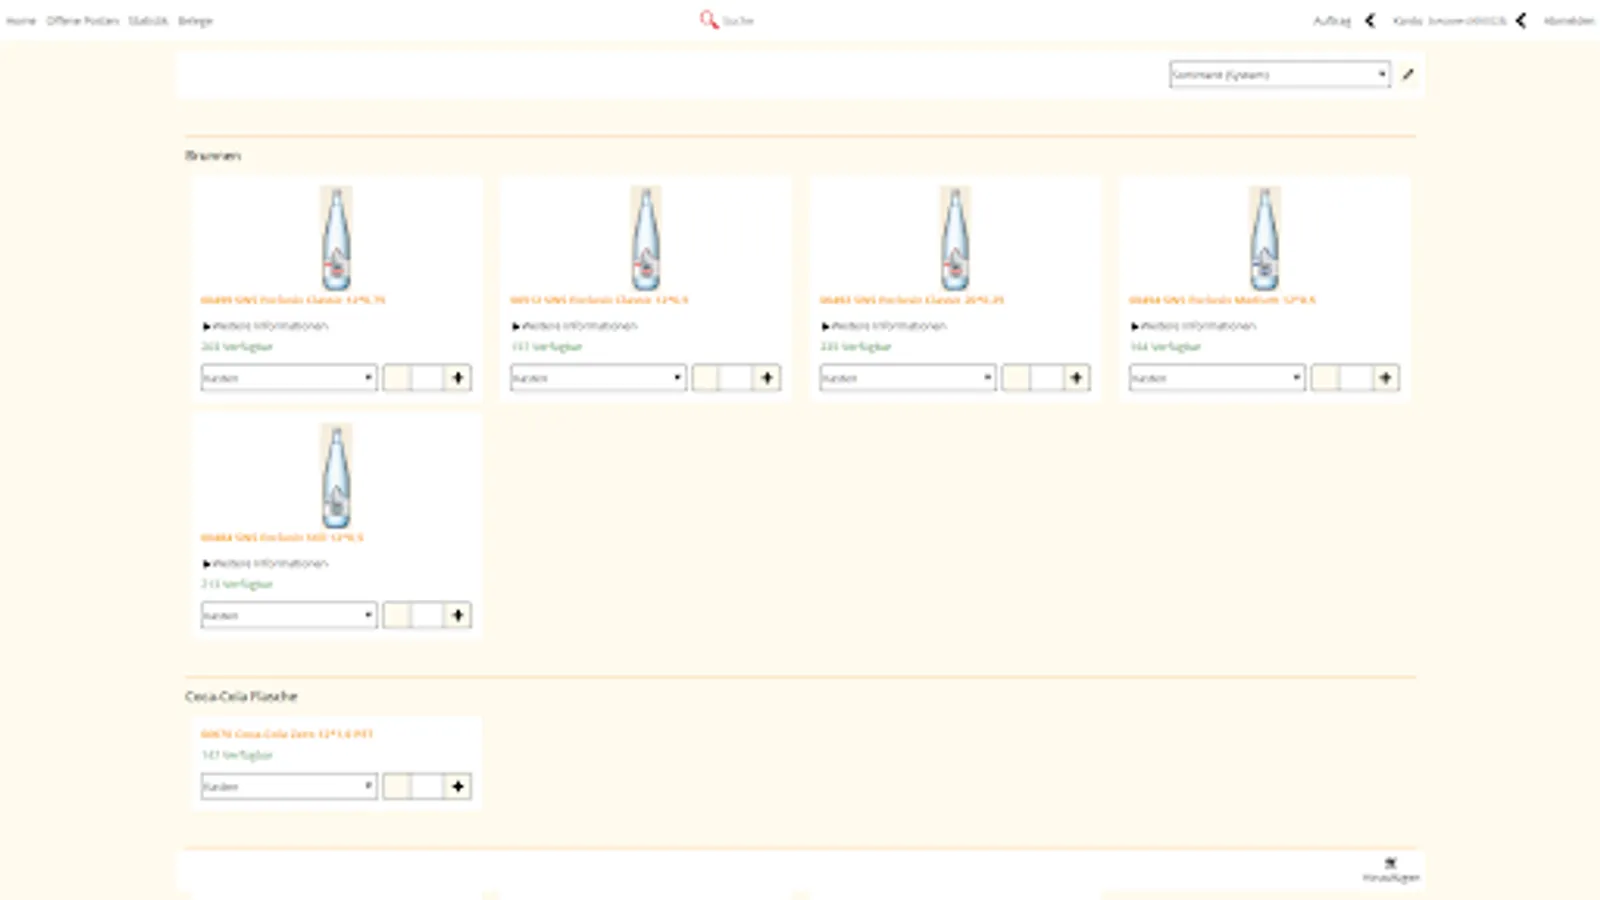
Task: Open the Statistik page
Action: coord(148,21)
